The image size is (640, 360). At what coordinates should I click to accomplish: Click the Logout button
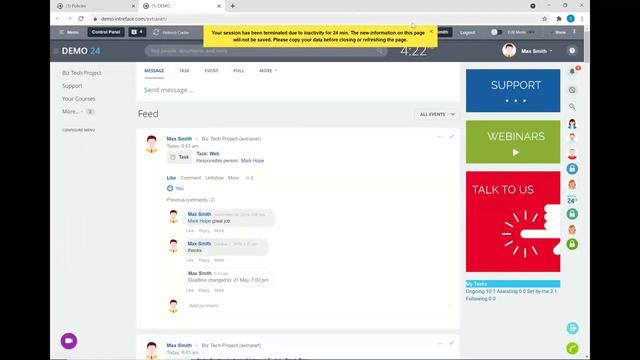click(467, 32)
